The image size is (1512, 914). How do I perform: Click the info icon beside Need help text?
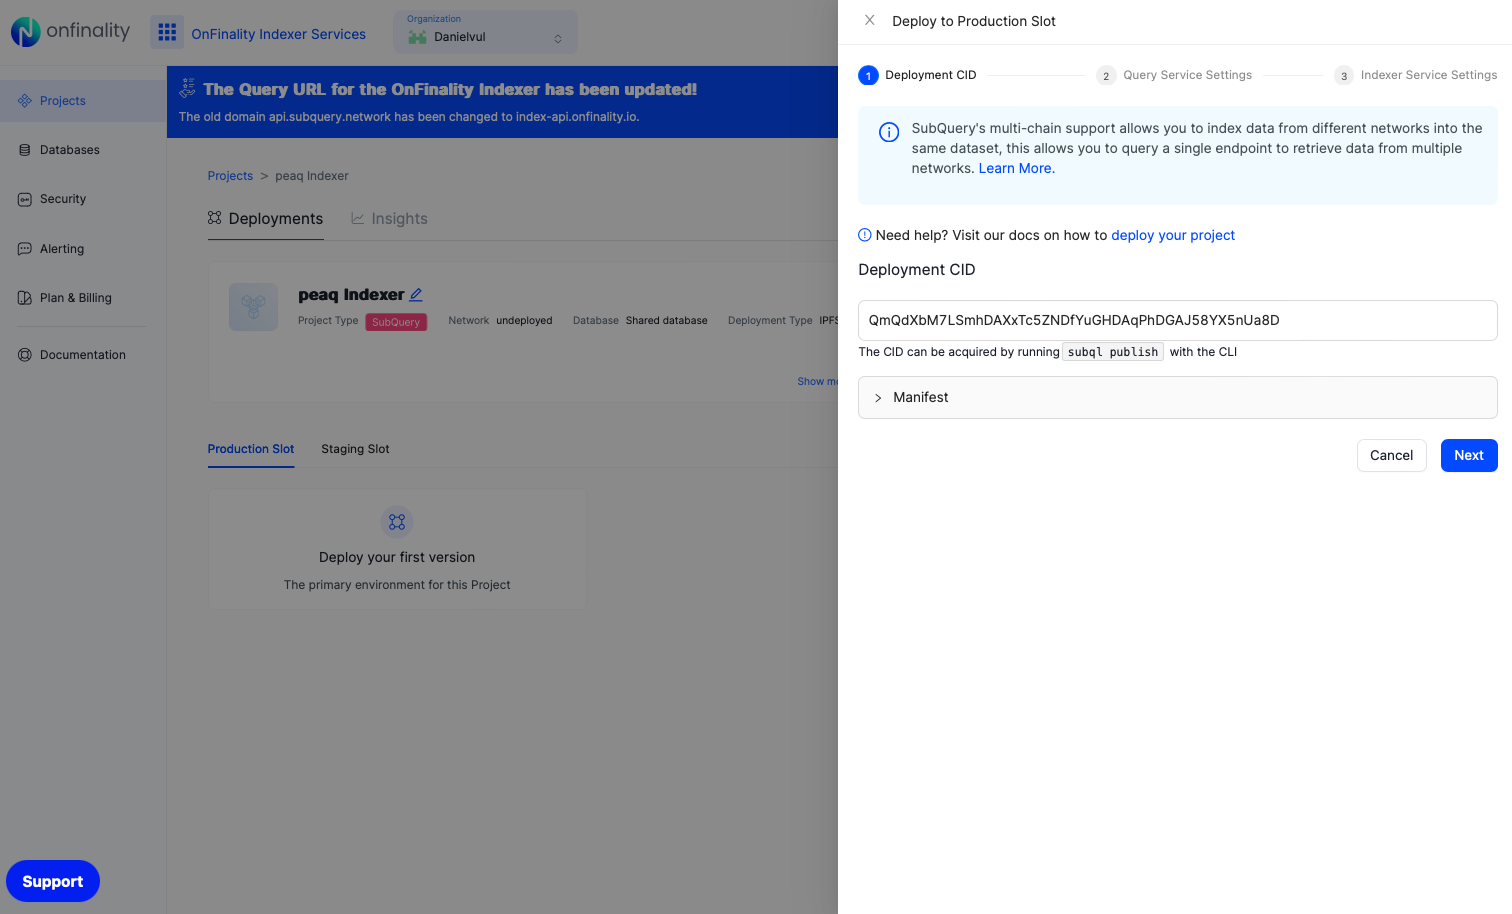863,234
